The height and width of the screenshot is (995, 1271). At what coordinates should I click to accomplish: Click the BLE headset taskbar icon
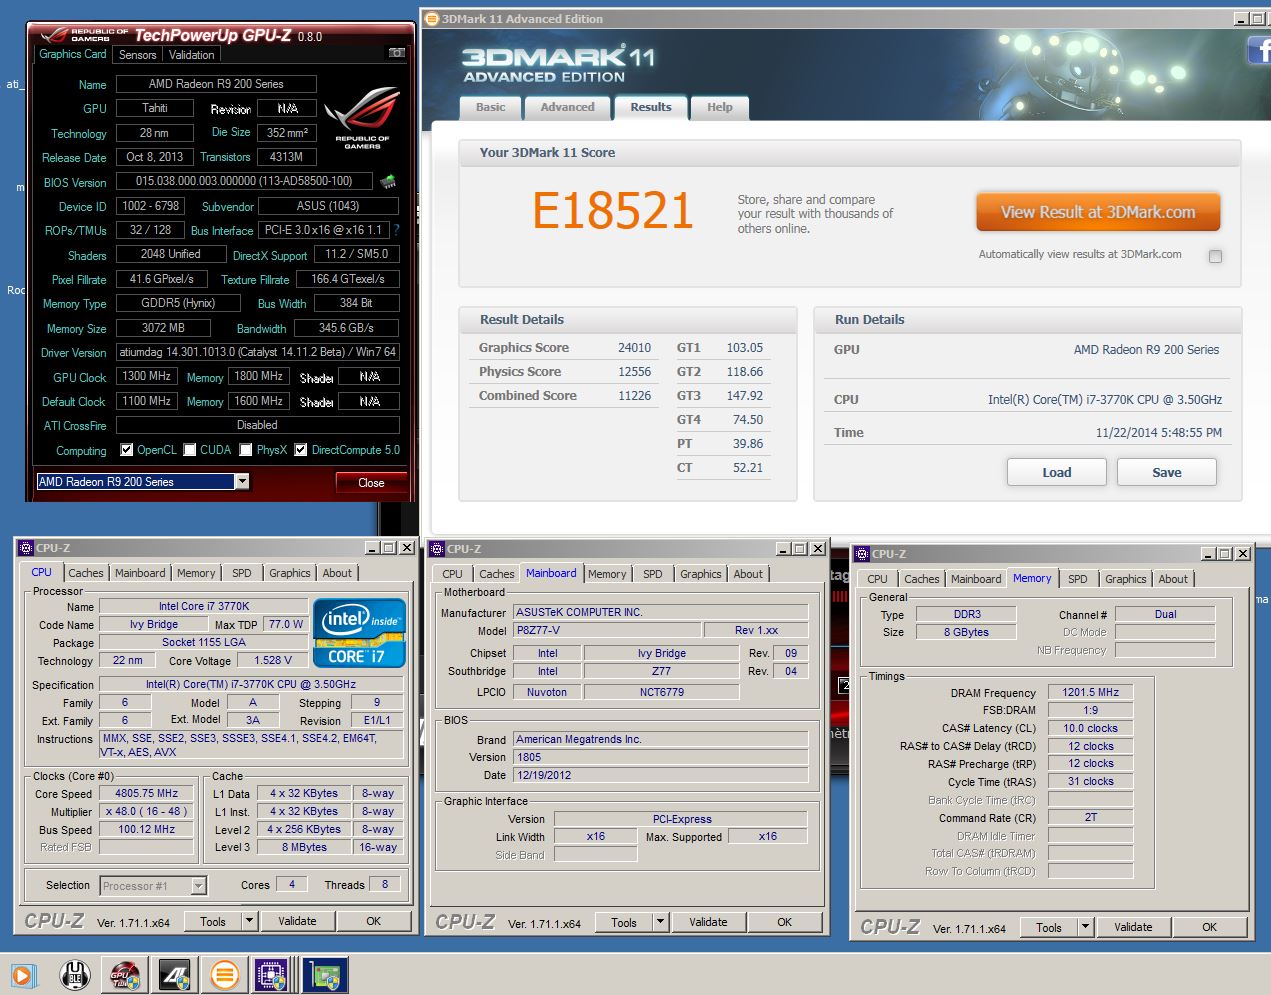click(x=74, y=974)
